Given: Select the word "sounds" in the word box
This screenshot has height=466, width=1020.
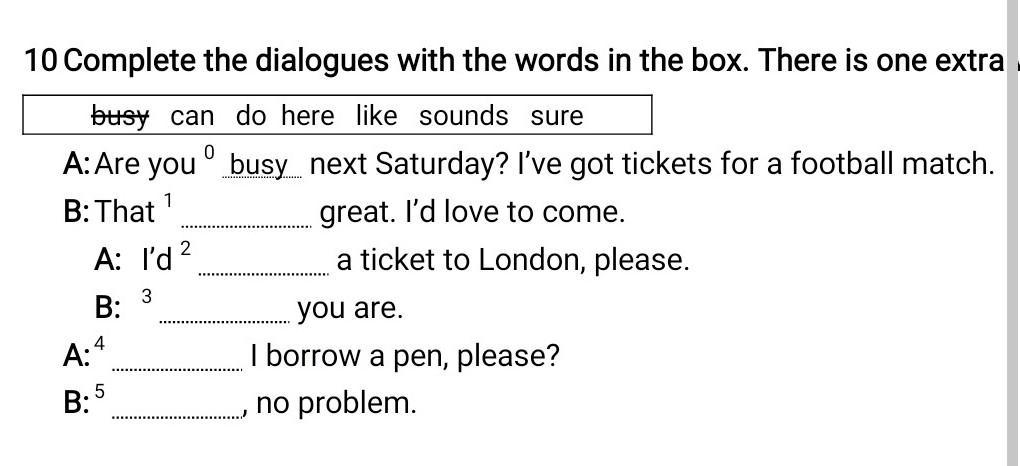Looking at the screenshot, I should tap(463, 116).
